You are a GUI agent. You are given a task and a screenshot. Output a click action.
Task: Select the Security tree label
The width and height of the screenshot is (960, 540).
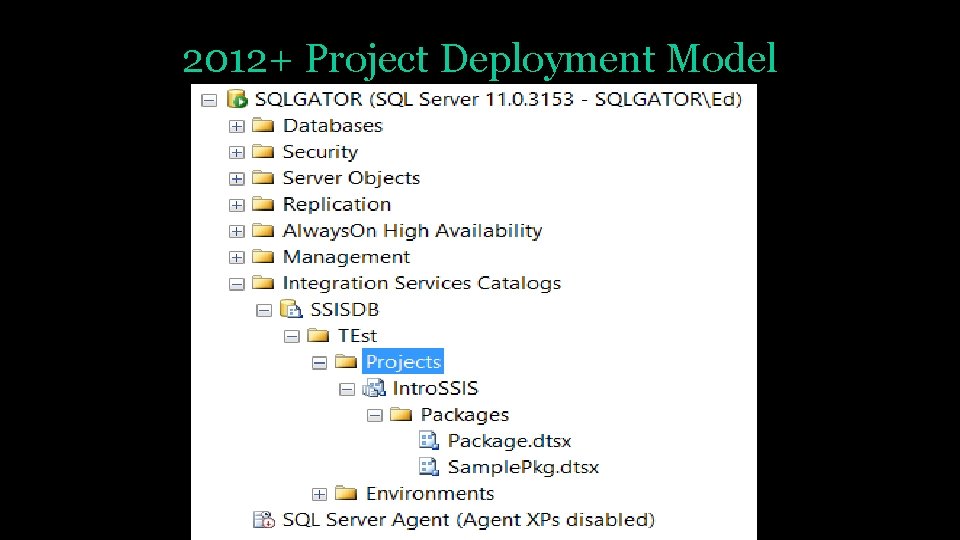tap(320, 152)
